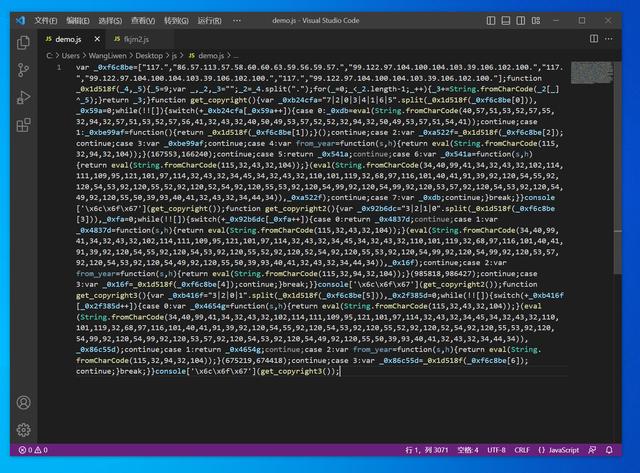Click the 空格: 4 indentation setting

click(x=463, y=450)
